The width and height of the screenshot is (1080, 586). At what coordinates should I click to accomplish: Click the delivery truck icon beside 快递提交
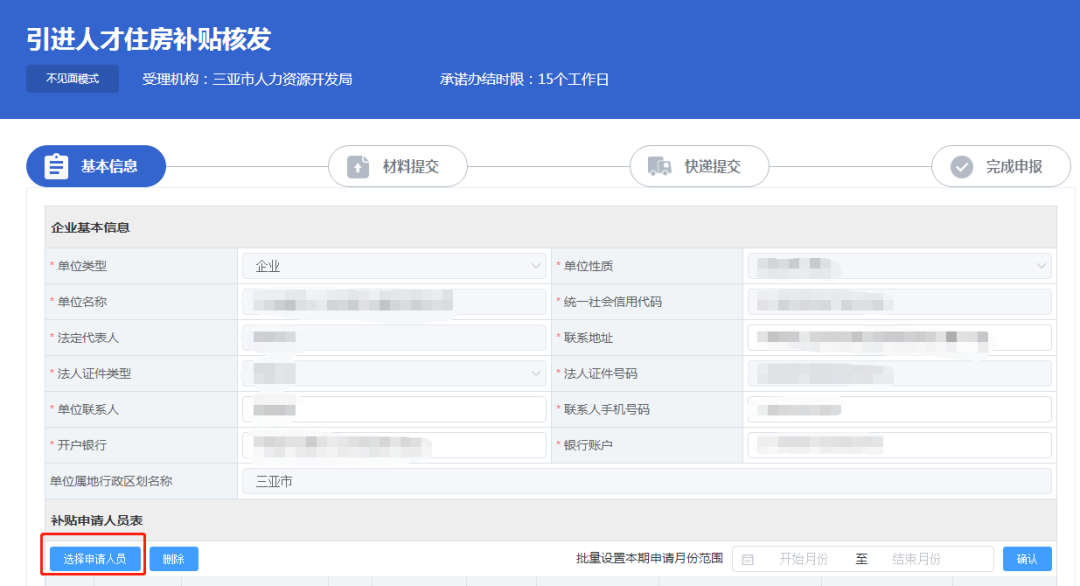point(660,166)
